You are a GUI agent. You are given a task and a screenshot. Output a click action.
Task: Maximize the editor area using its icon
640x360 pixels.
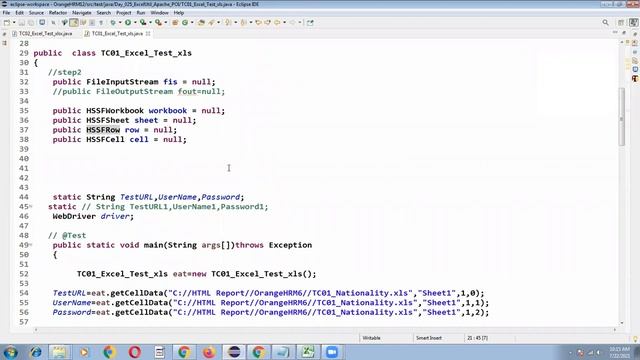point(624,33)
